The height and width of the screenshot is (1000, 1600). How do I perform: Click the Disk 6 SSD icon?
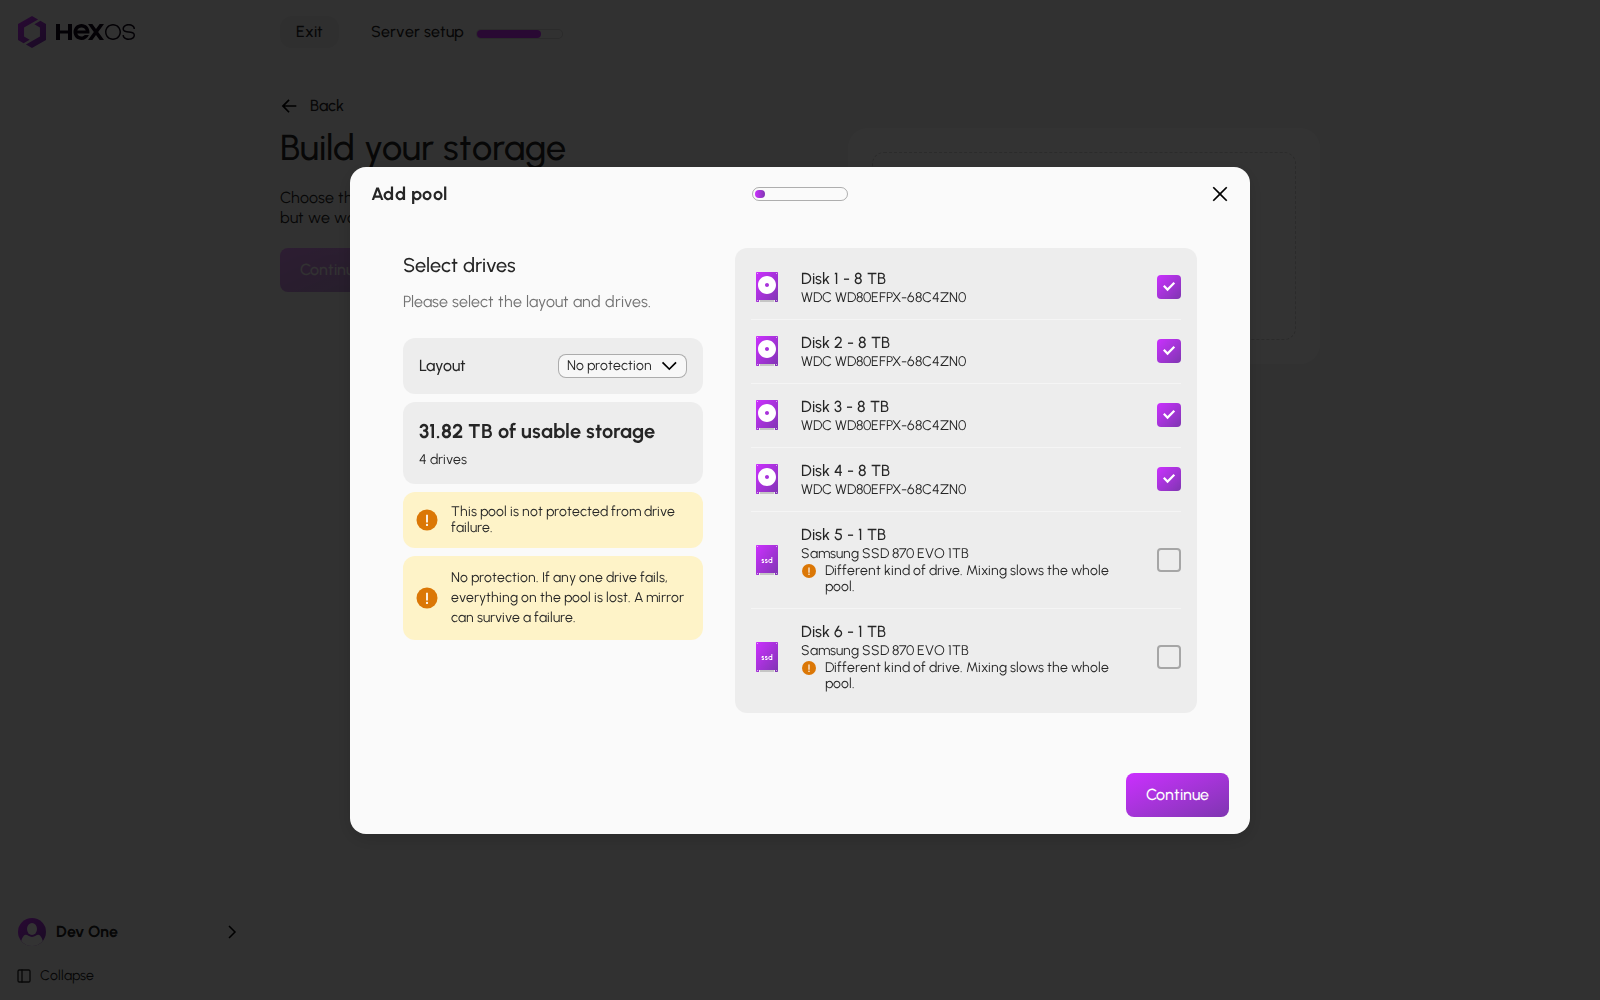767,657
